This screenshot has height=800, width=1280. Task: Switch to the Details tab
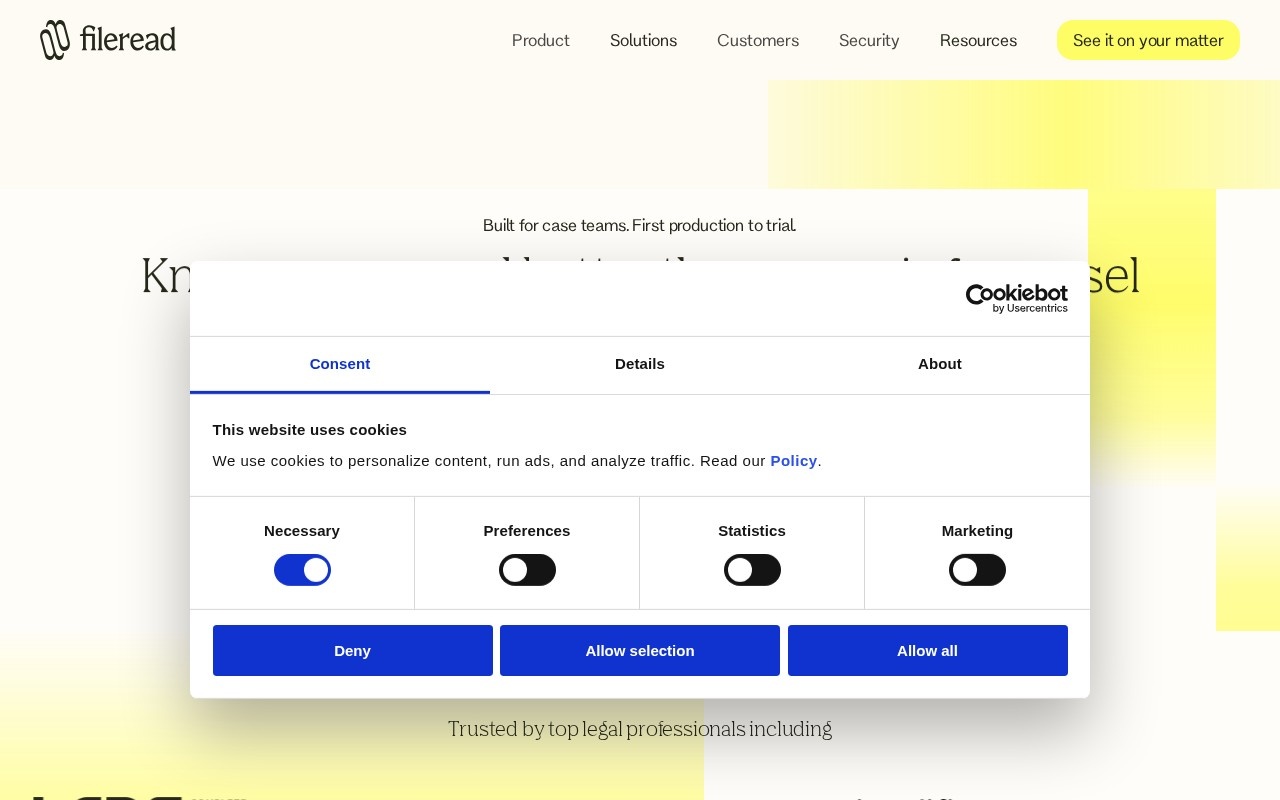(x=640, y=365)
